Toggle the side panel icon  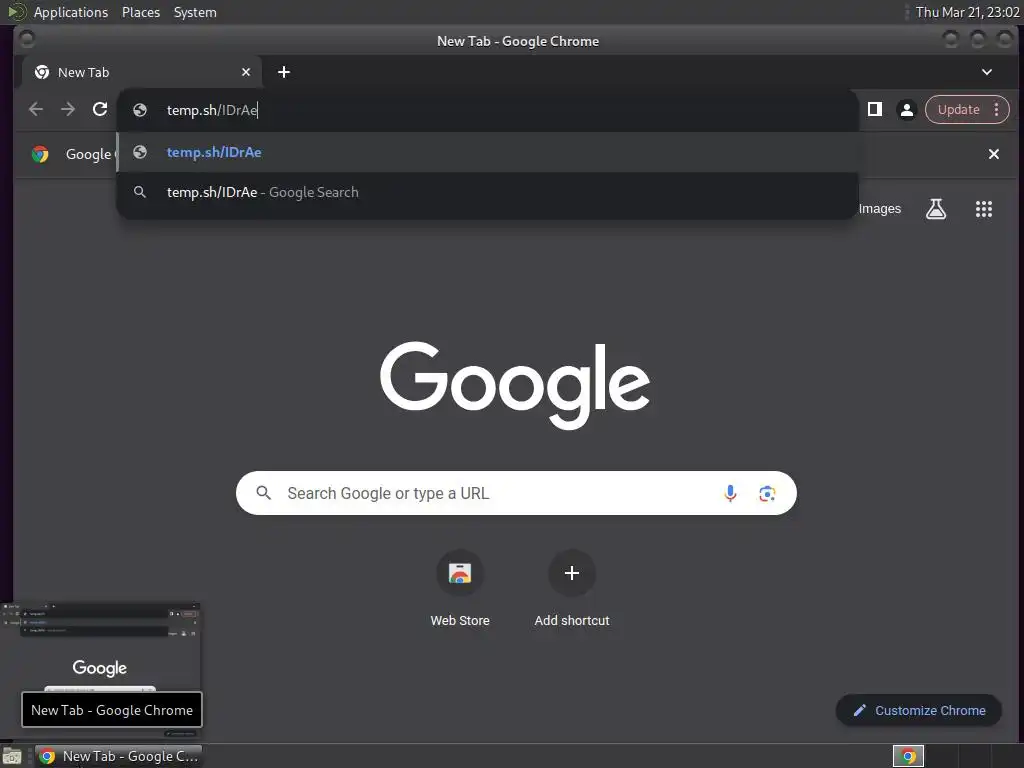[x=874, y=109]
